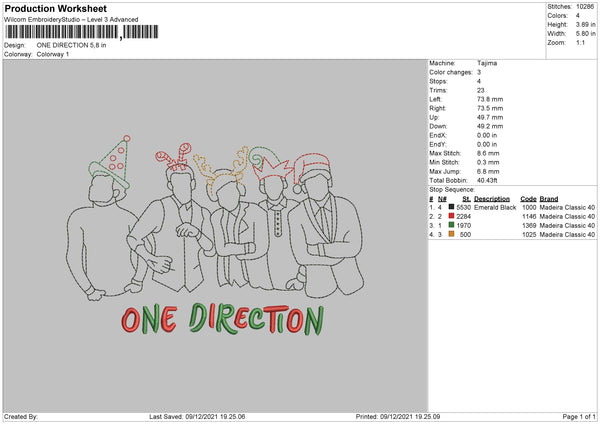Image resolution: width=600 pixels, height=424 pixels.
Task: Select stitch count '1970' in stop sequence
Action: tap(463, 225)
